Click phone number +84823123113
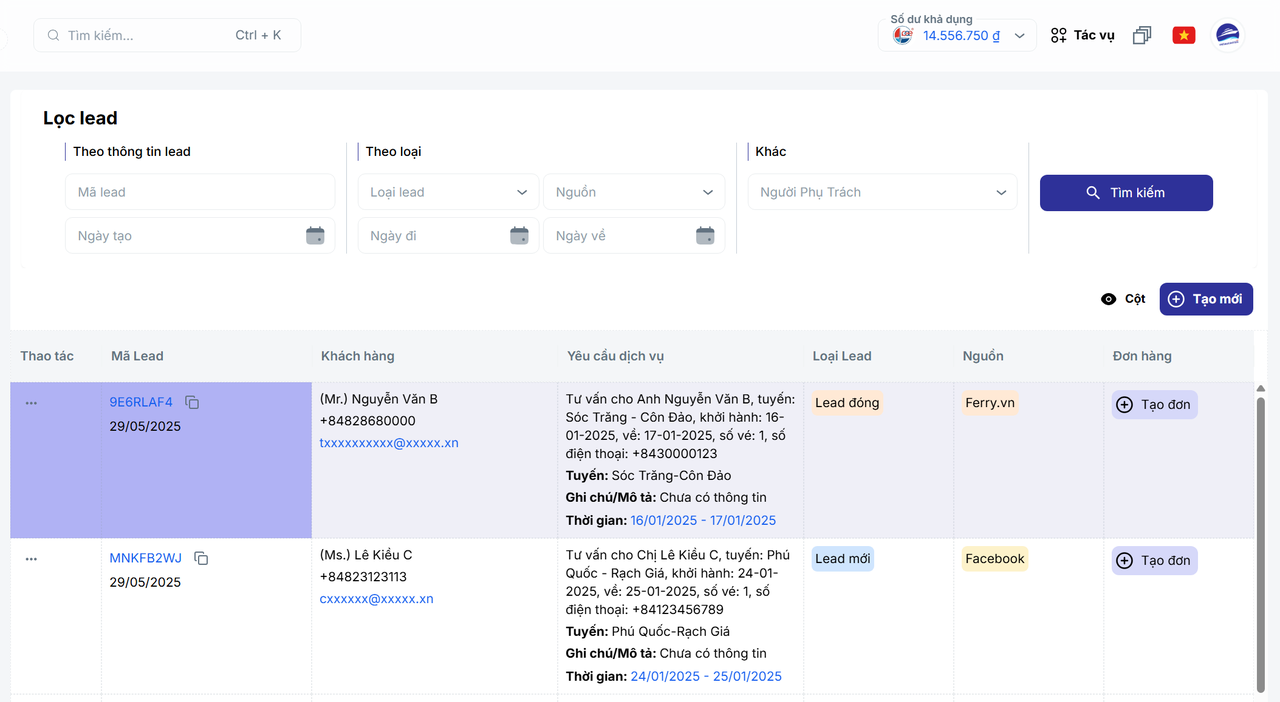This screenshot has height=702, width=1280. [x=363, y=577]
